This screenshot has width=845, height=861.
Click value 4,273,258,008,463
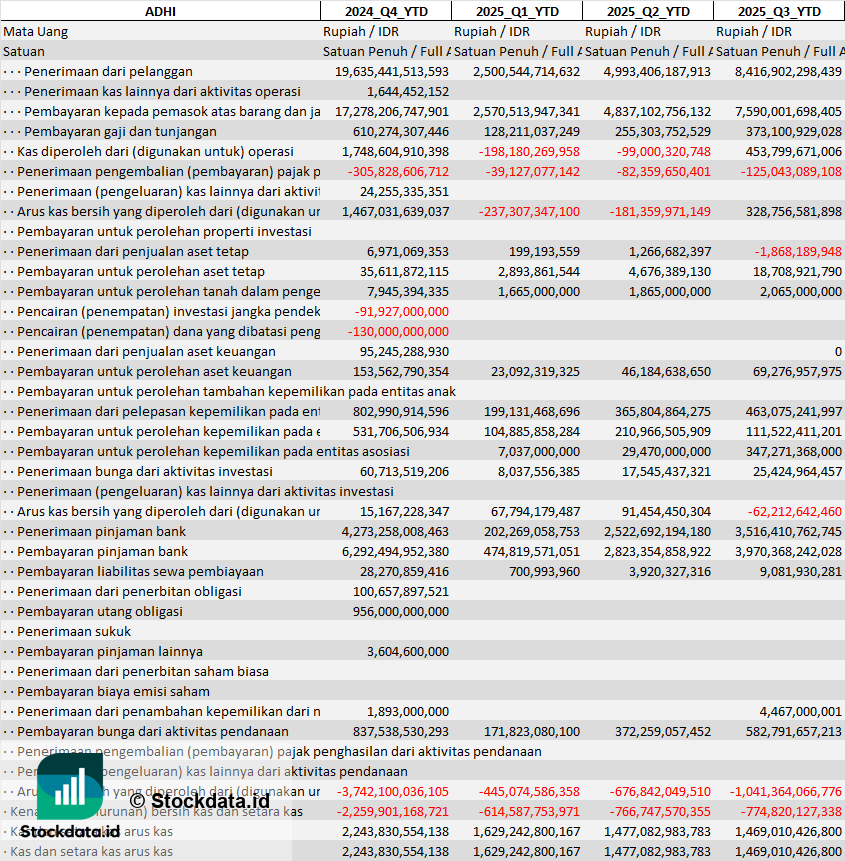tap(395, 532)
